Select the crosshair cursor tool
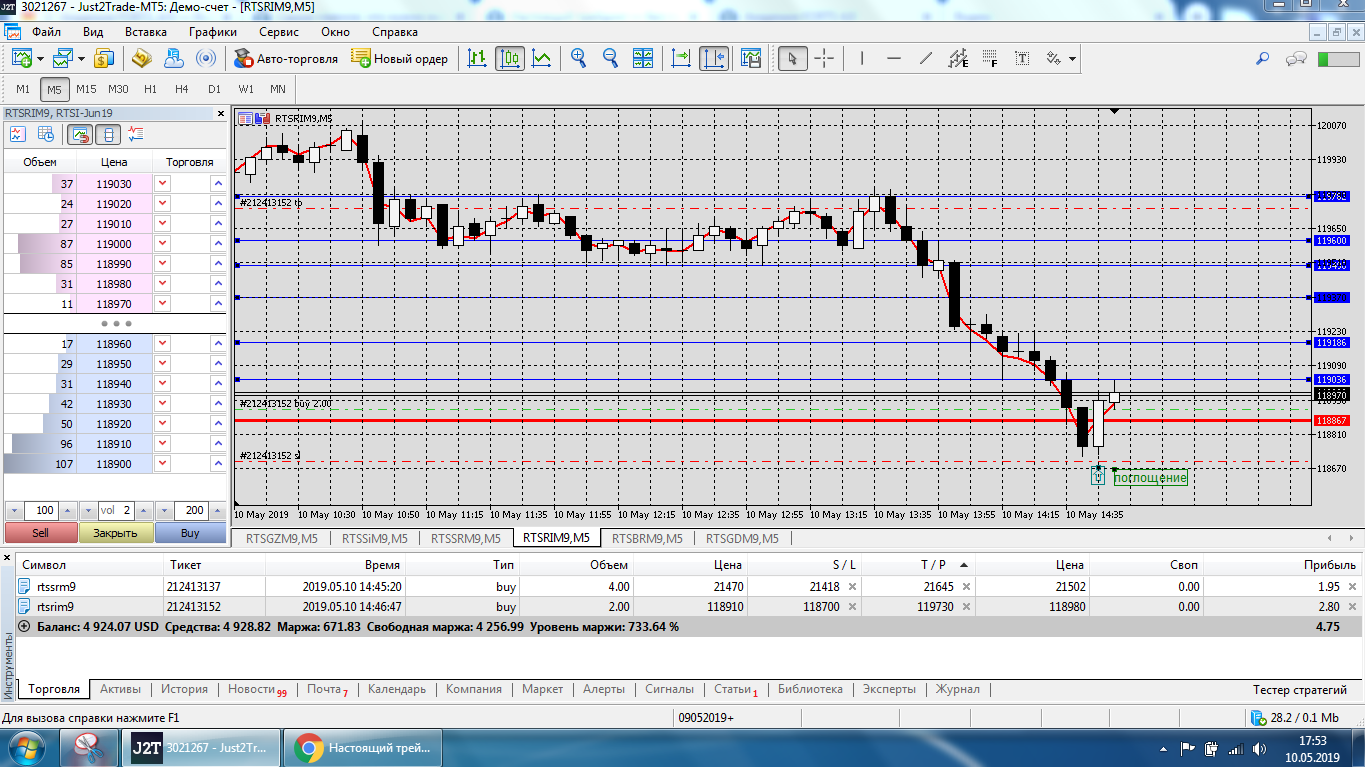Viewport: 1365px width, 767px height. coord(824,59)
